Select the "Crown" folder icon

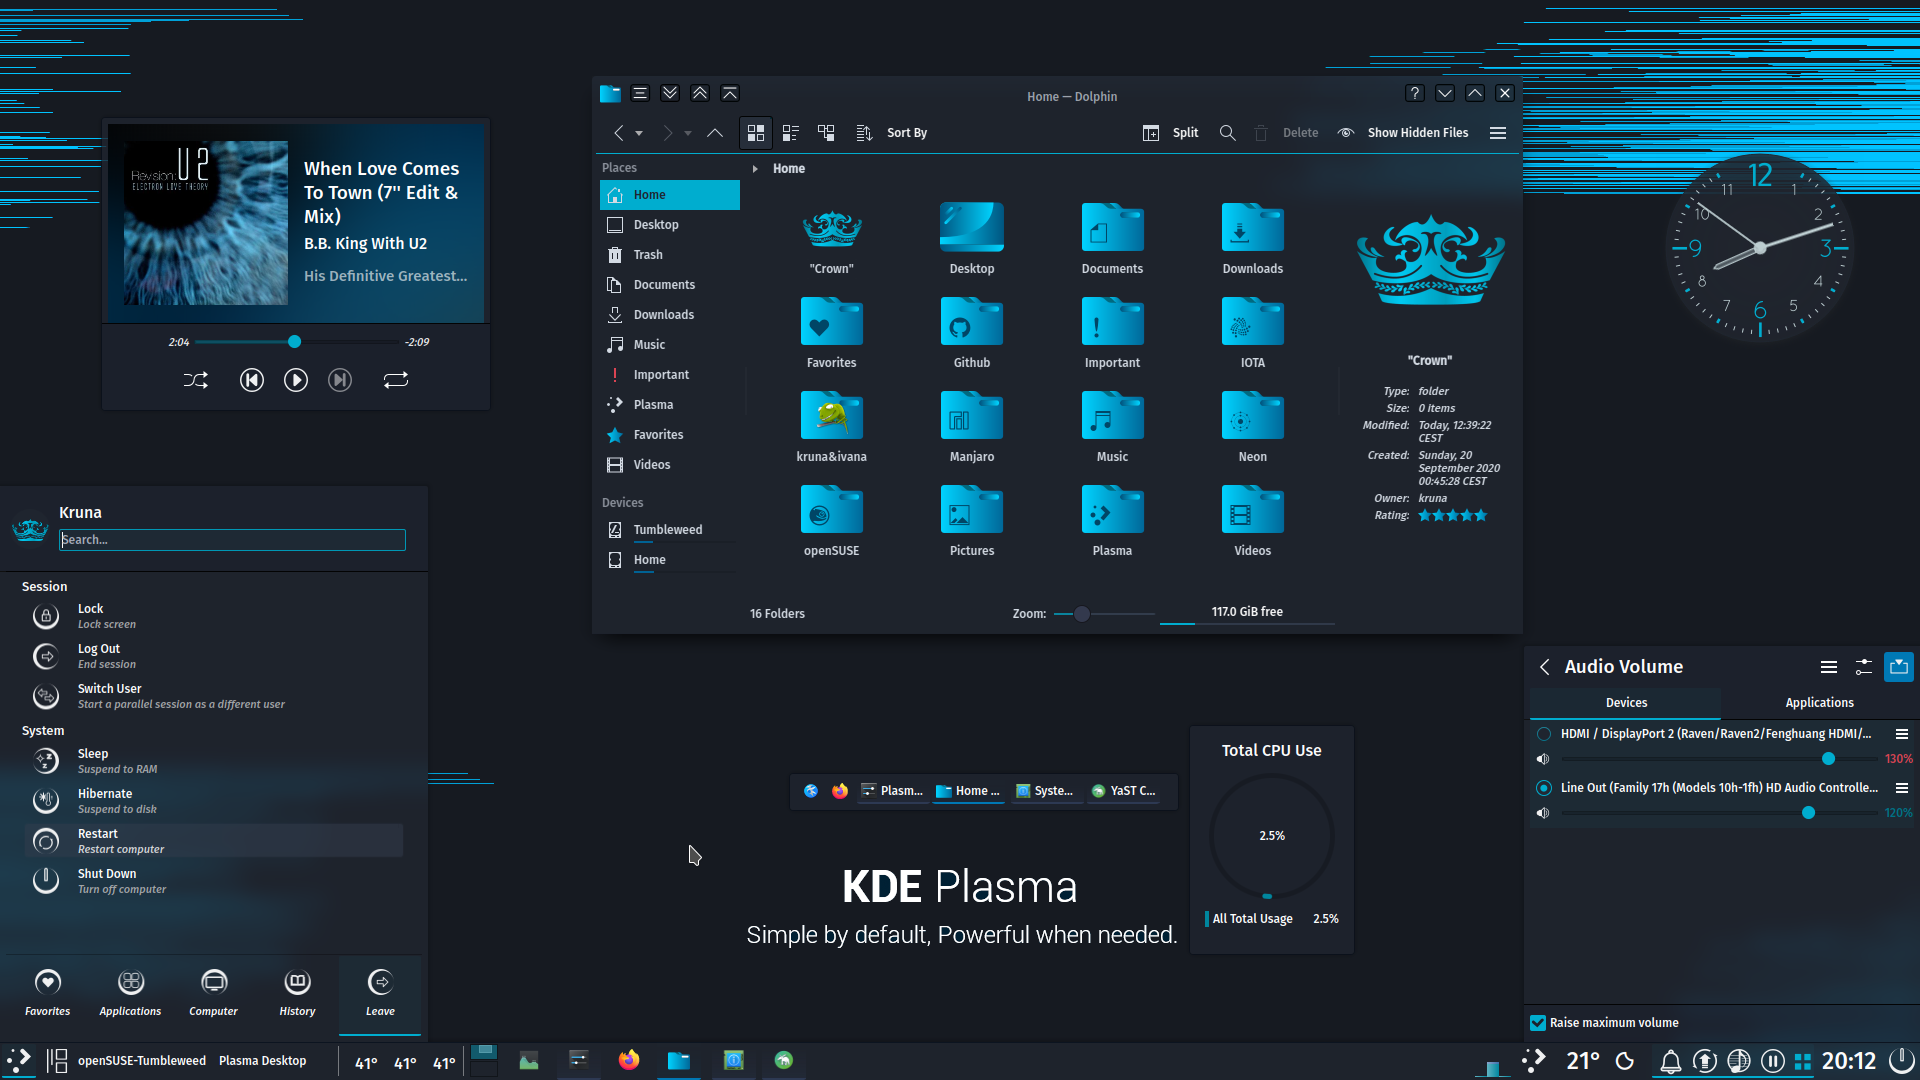(832, 229)
